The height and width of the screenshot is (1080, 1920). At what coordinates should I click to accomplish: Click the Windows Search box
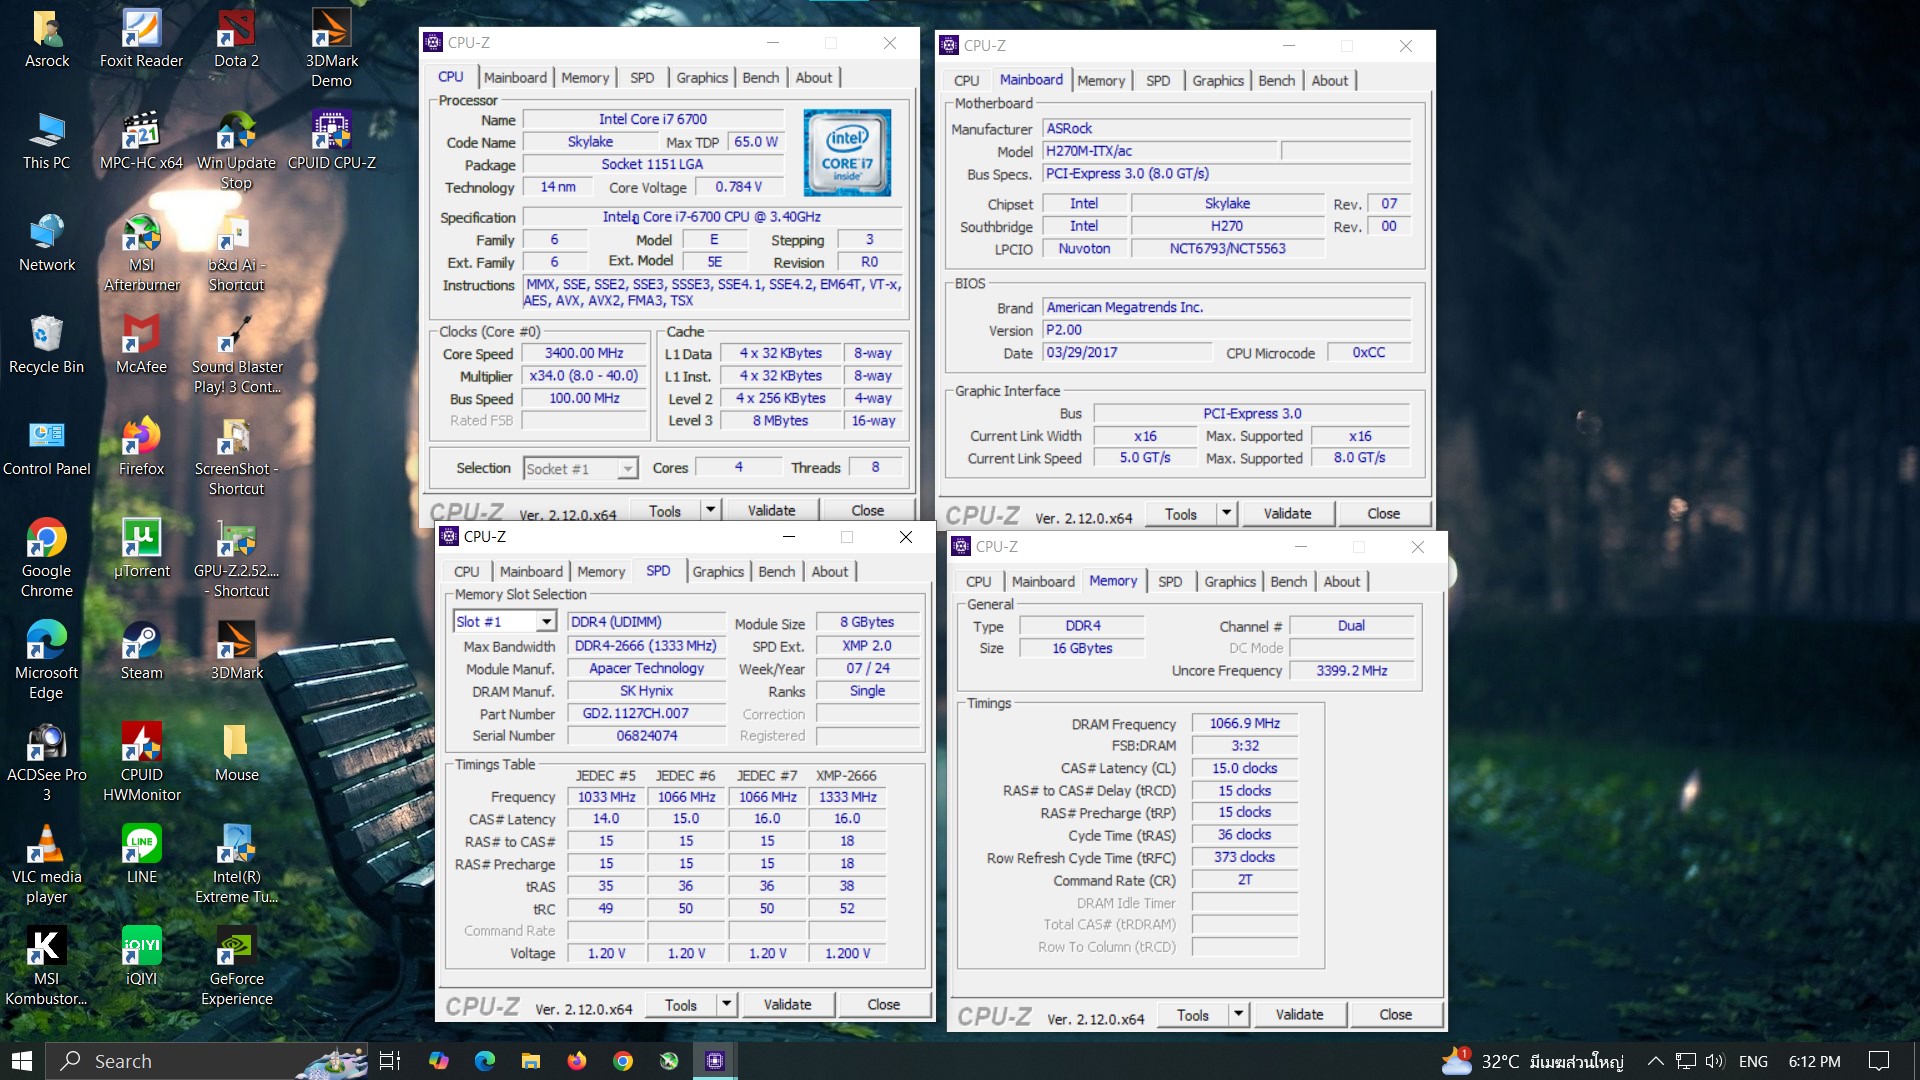tap(205, 1061)
